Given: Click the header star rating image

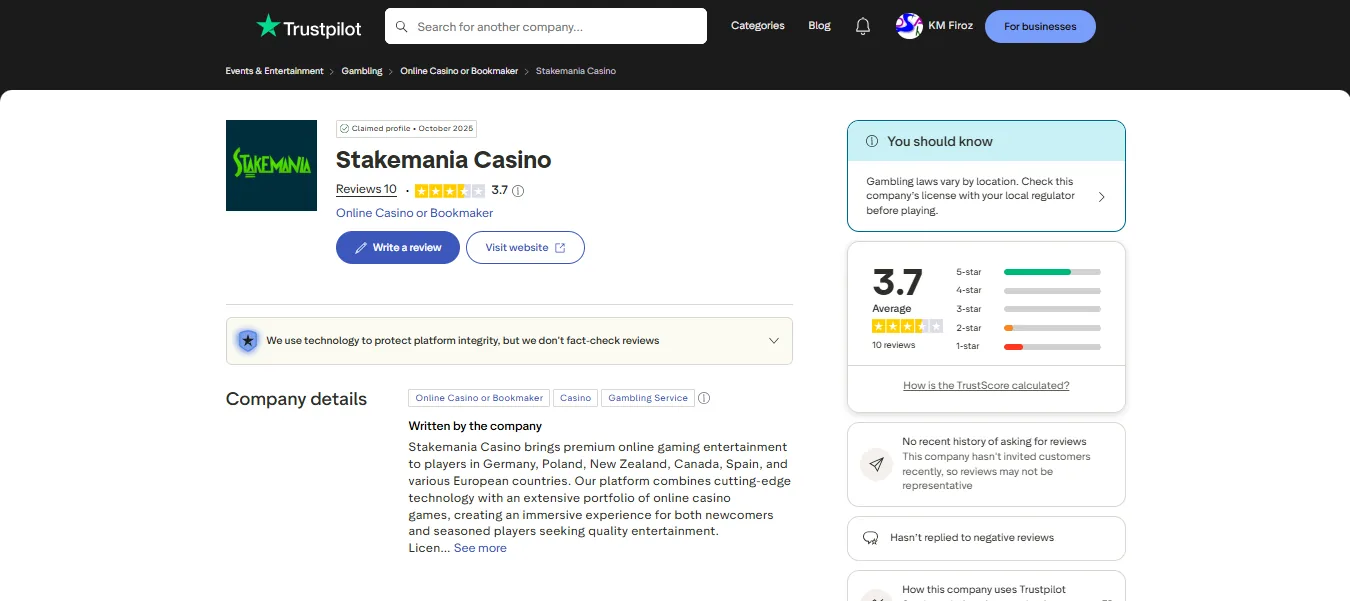Looking at the screenshot, I should point(450,190).
